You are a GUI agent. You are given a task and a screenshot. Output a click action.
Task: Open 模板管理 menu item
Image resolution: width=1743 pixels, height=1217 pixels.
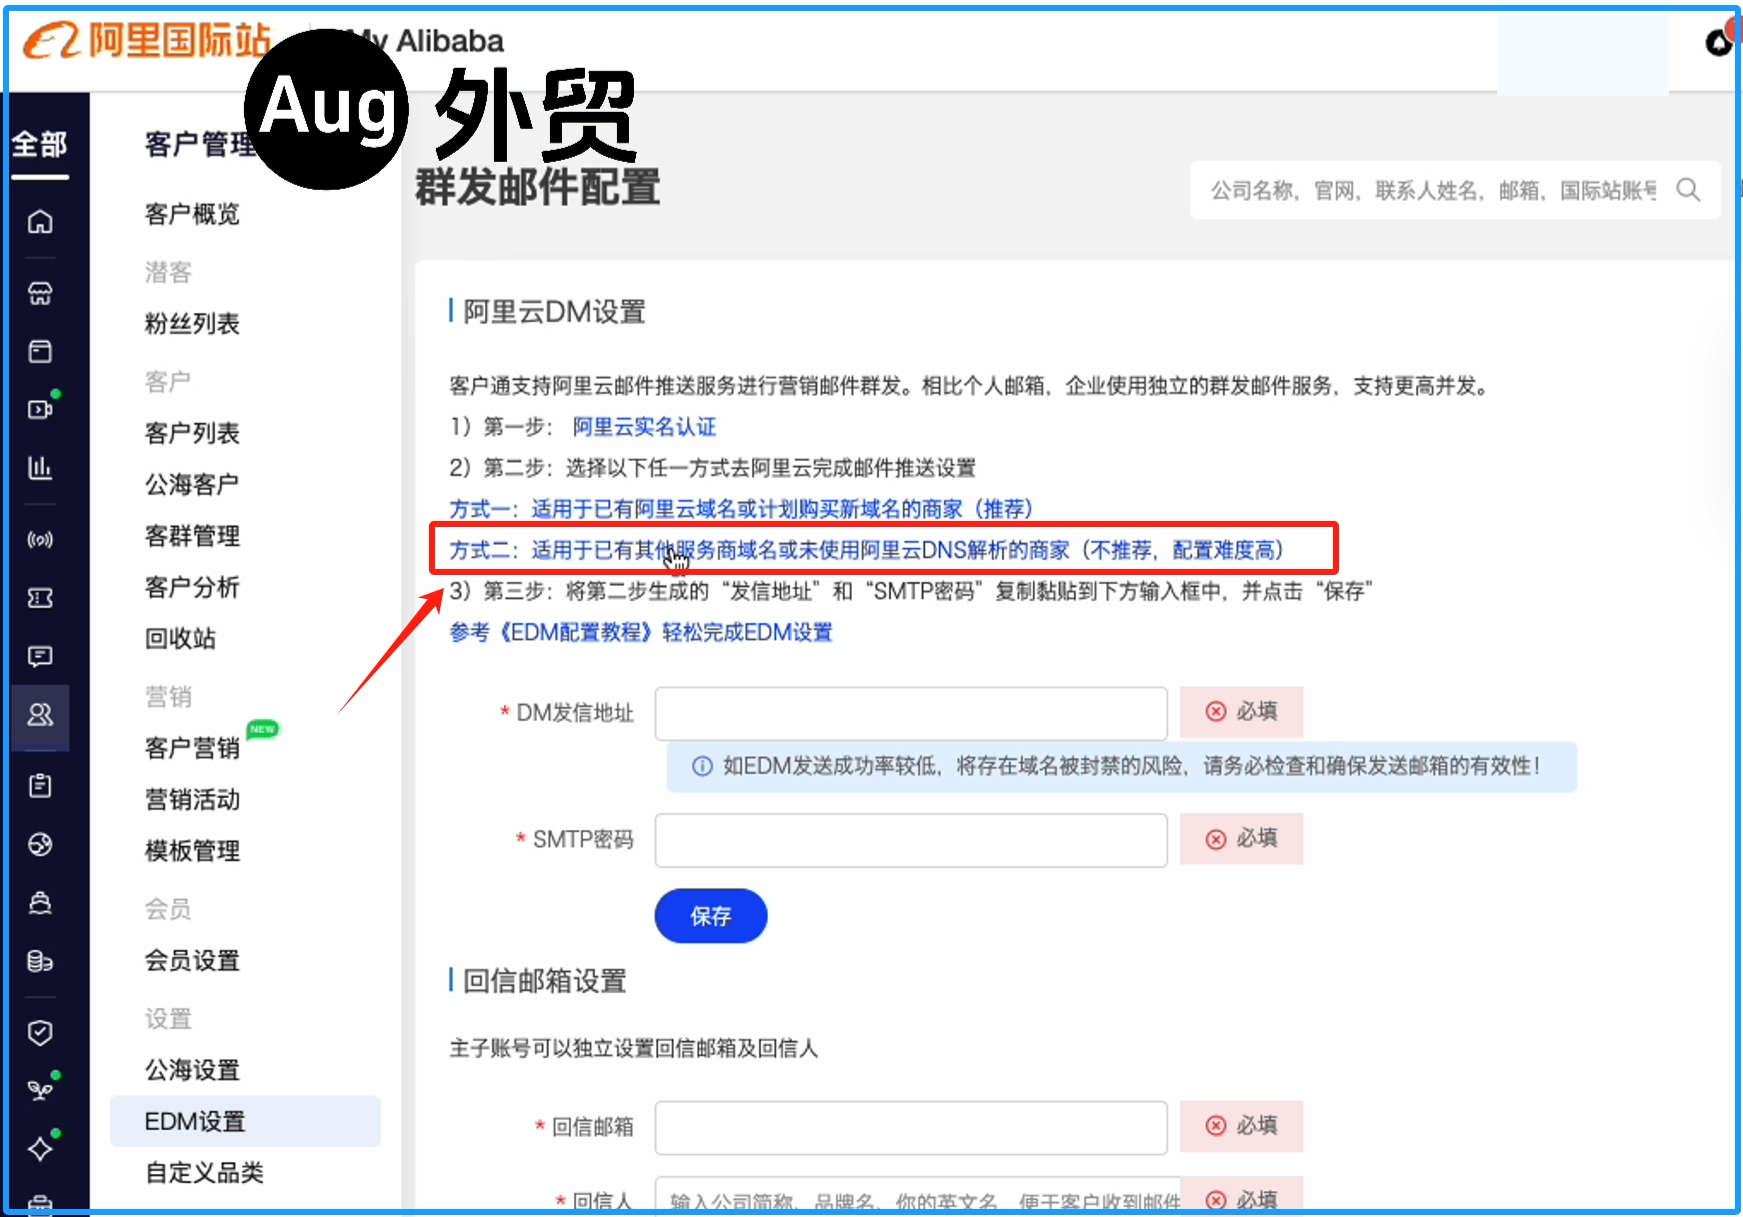(192, 851)
